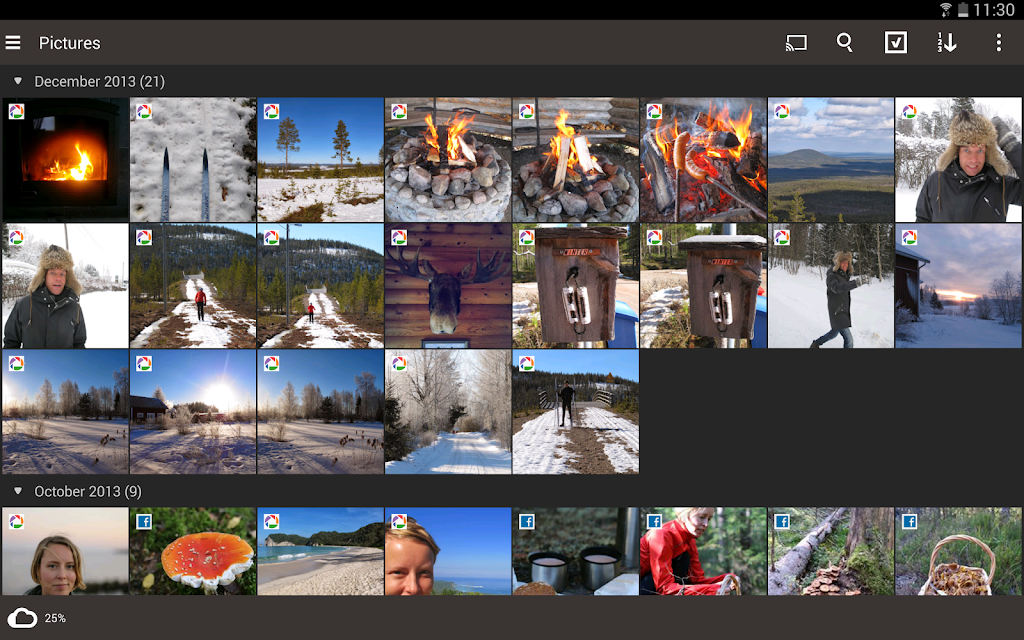The image size is (1024, 640).
Task: Tap Facebook badge on the red mushroom photo
Action: [144, 522]
